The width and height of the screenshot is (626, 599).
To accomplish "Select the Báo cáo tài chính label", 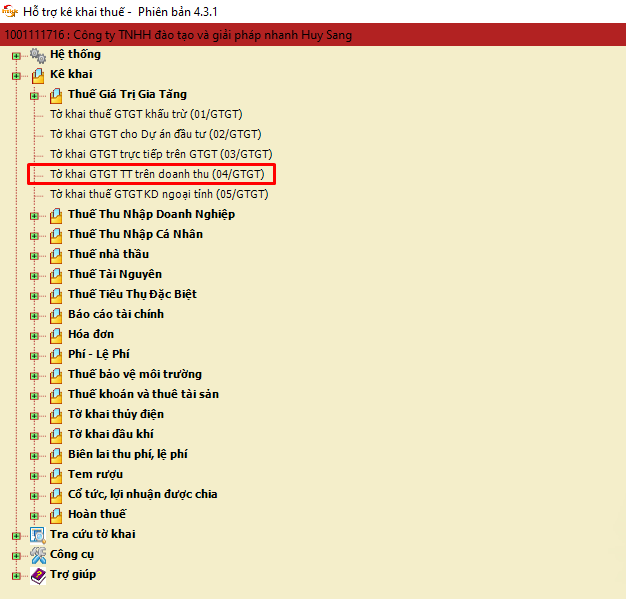I will pos(116,314).
